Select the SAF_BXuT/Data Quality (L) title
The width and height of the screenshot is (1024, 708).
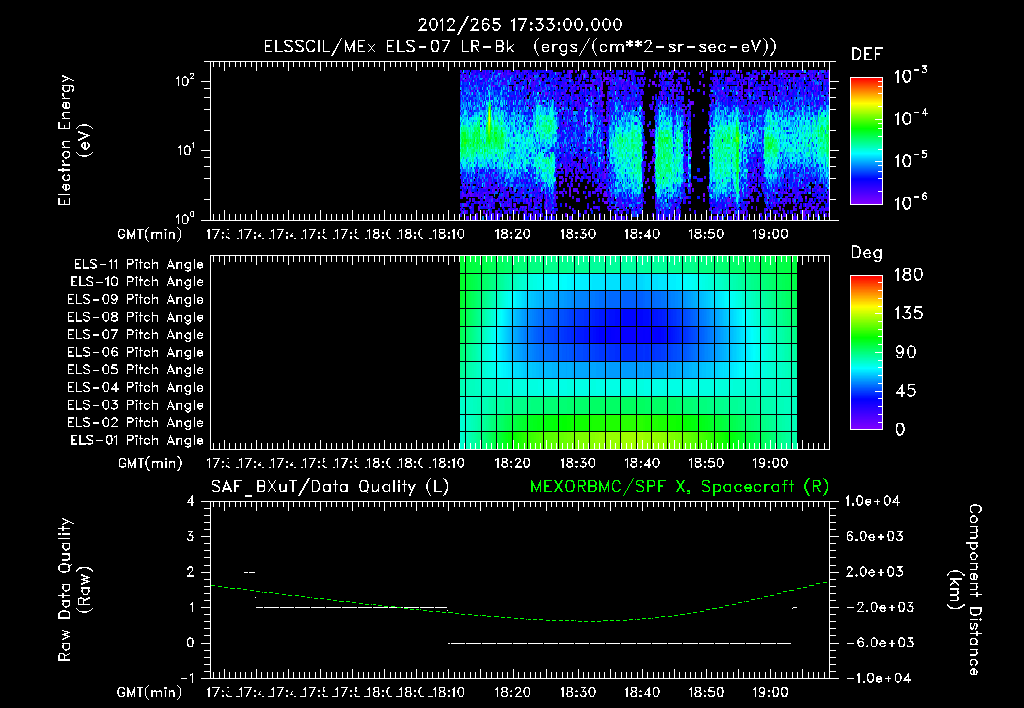[330, 487]
